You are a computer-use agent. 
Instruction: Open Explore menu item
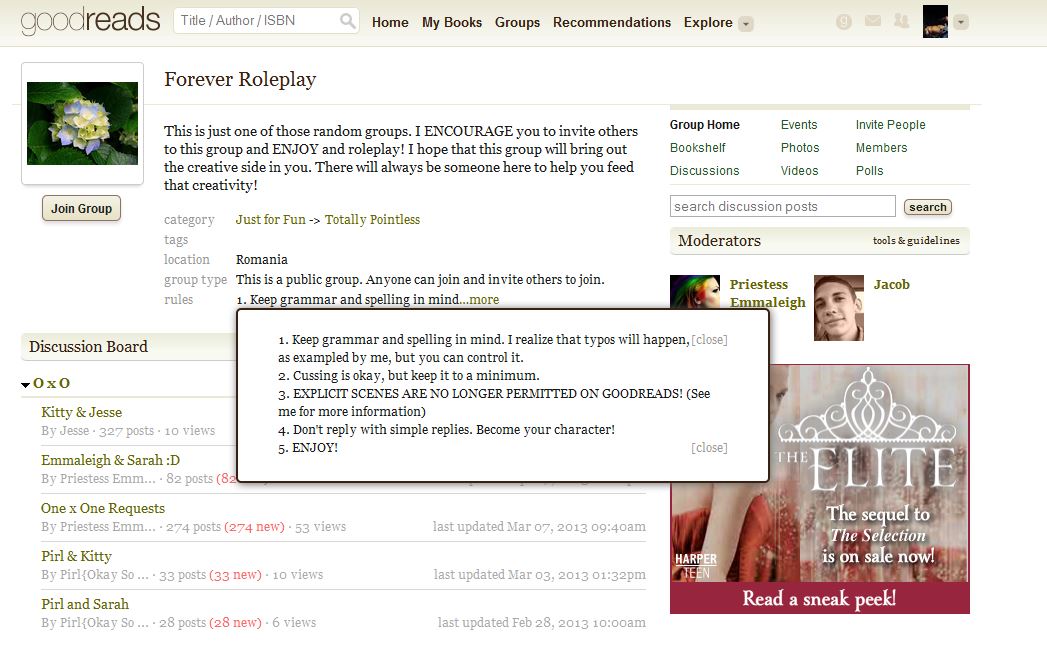[708, 22]
